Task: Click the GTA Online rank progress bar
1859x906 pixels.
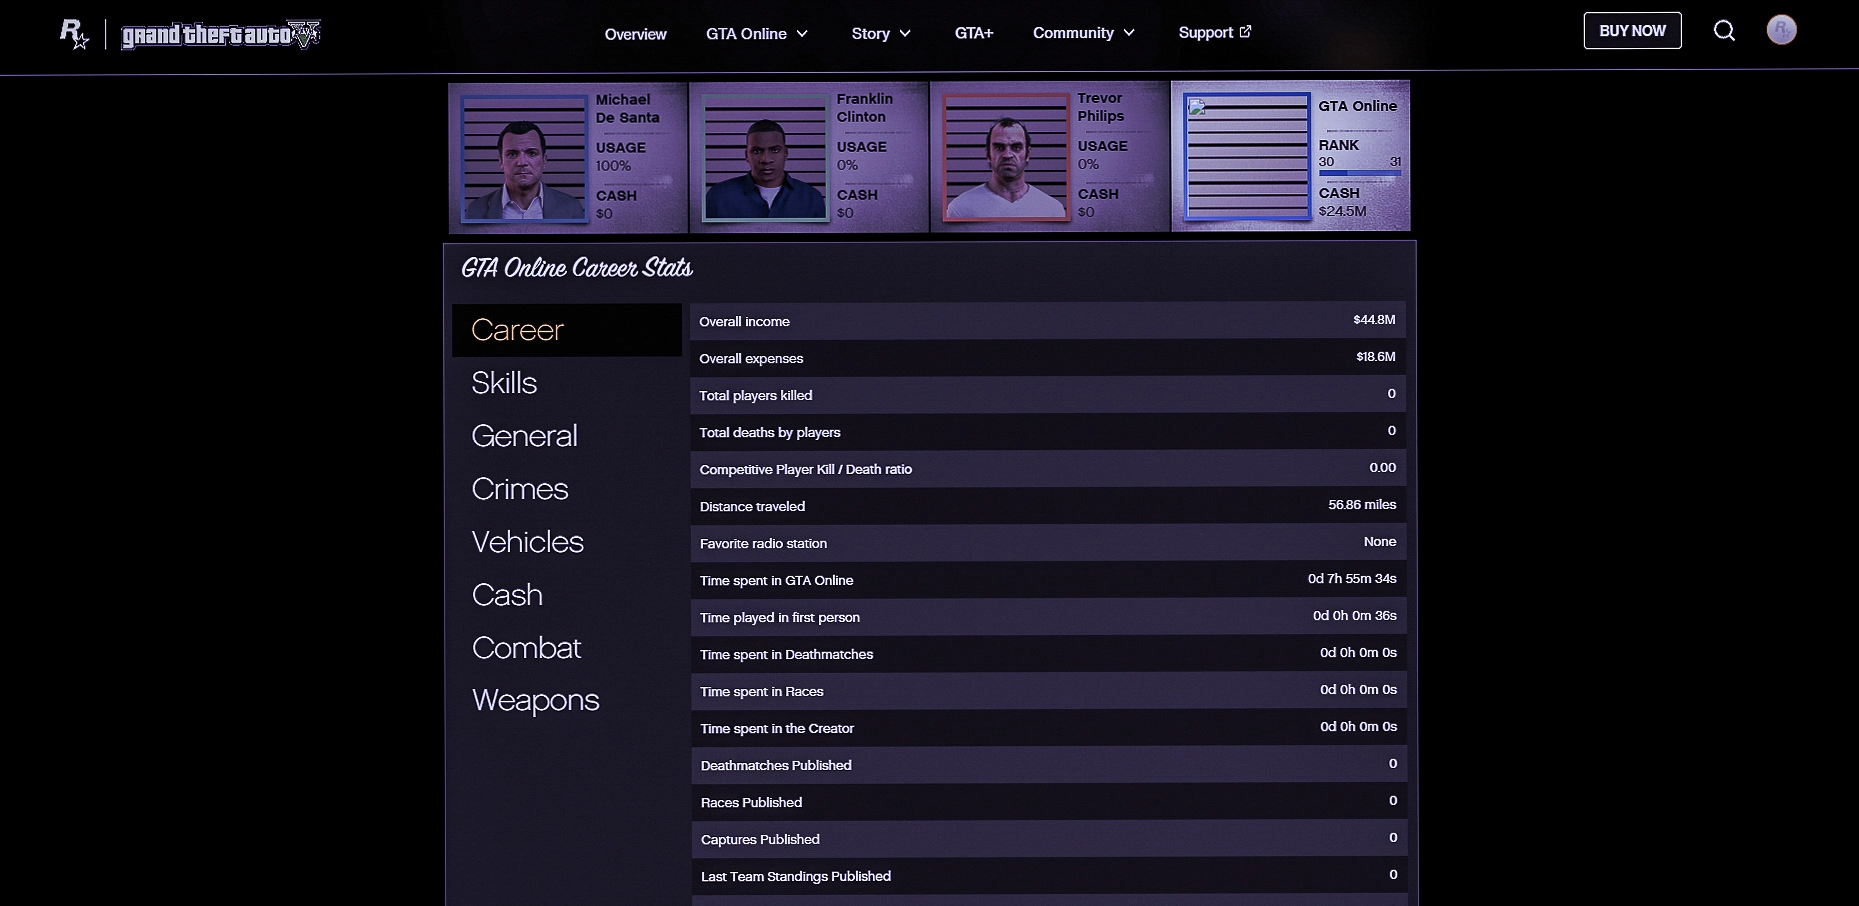Action: click(x=1359, y=174)
